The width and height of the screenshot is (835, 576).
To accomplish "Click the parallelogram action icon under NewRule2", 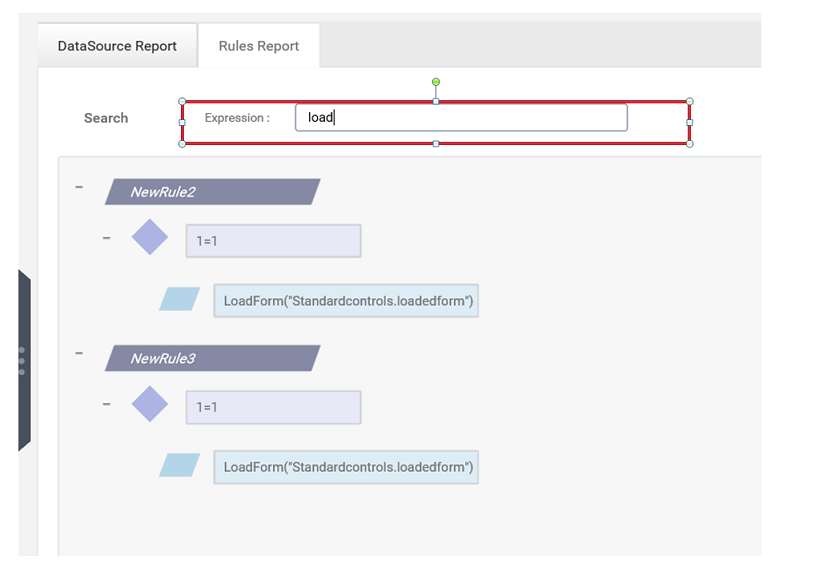I will point(180,299).
